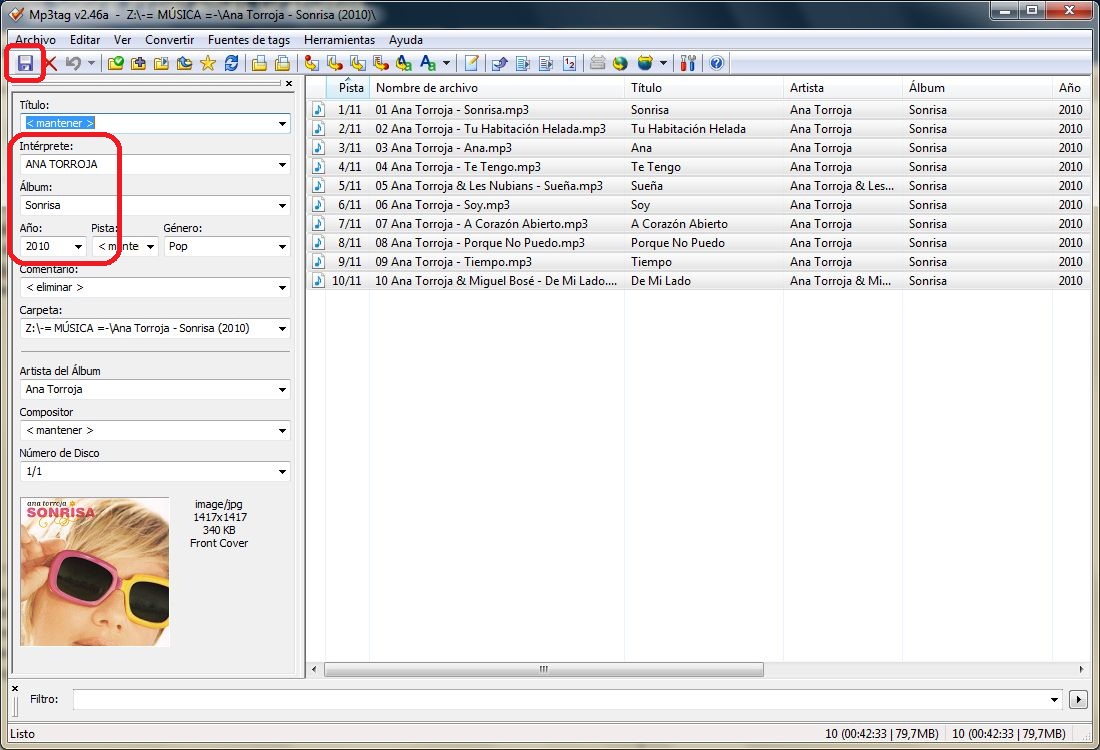Close the tag panel with its x
The image size is (1100, 750).
point(289,83)
